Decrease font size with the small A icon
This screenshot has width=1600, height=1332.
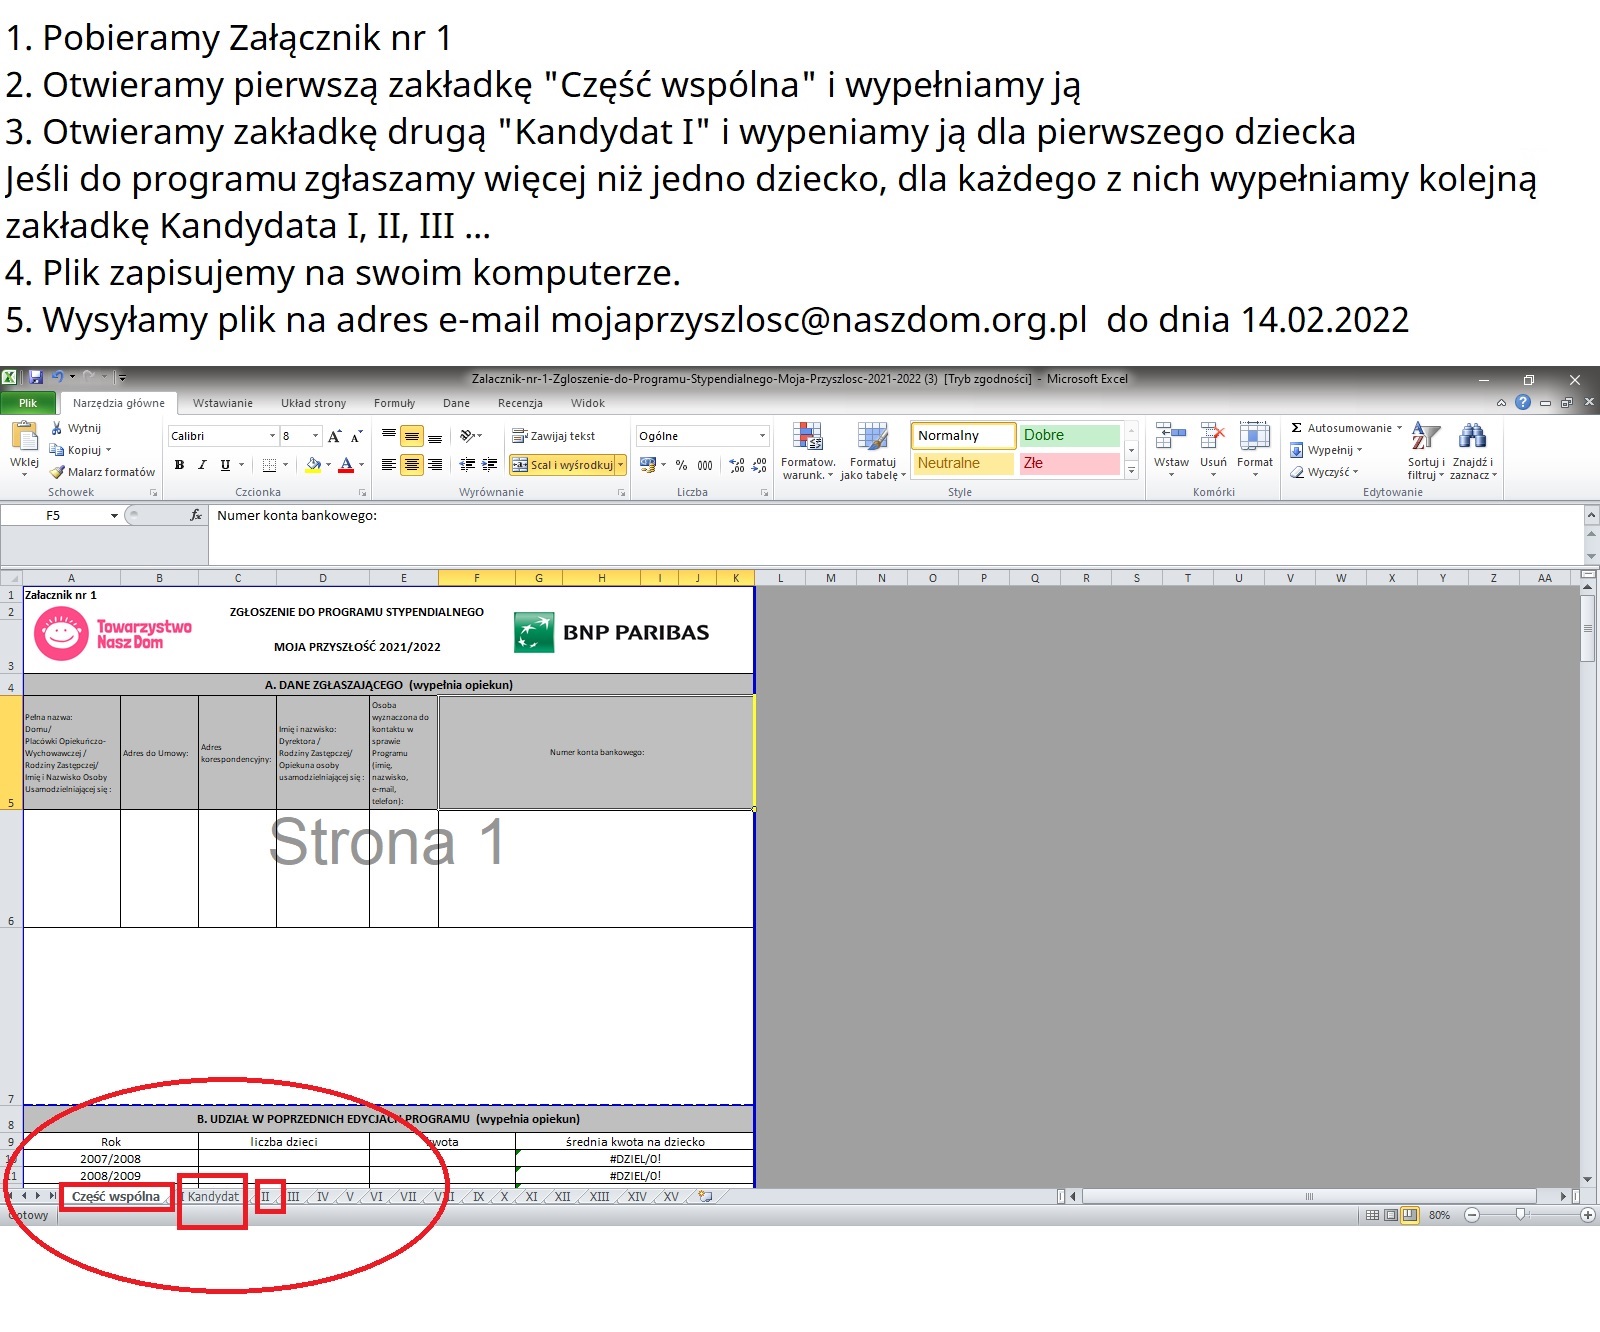356,436
